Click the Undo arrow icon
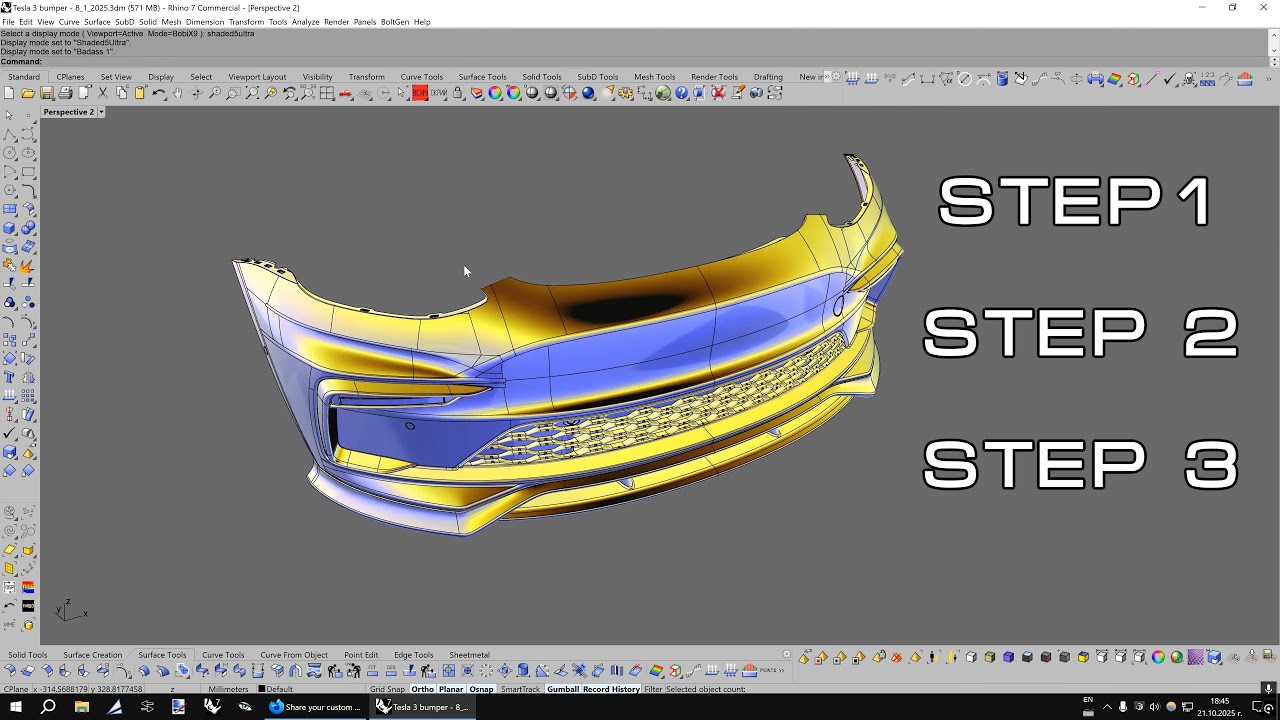1280x720 pixels. pos(159,93)
